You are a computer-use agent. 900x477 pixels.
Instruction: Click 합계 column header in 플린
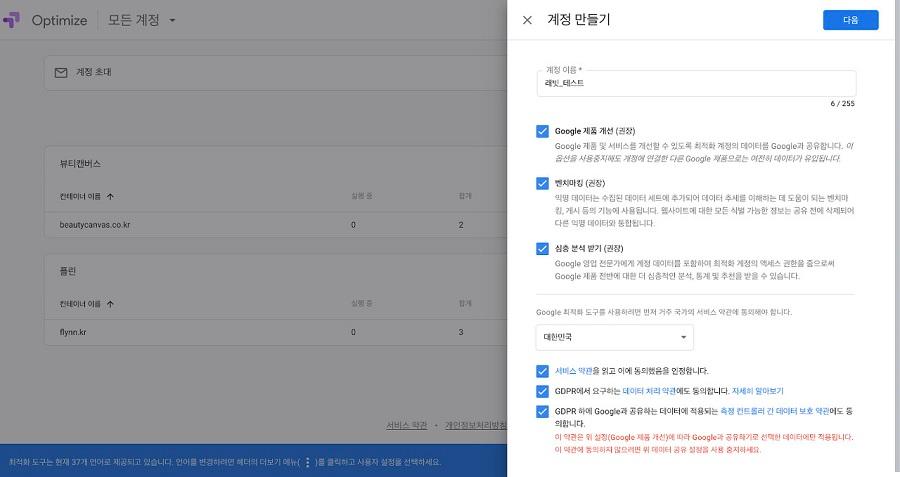point(465,303)
